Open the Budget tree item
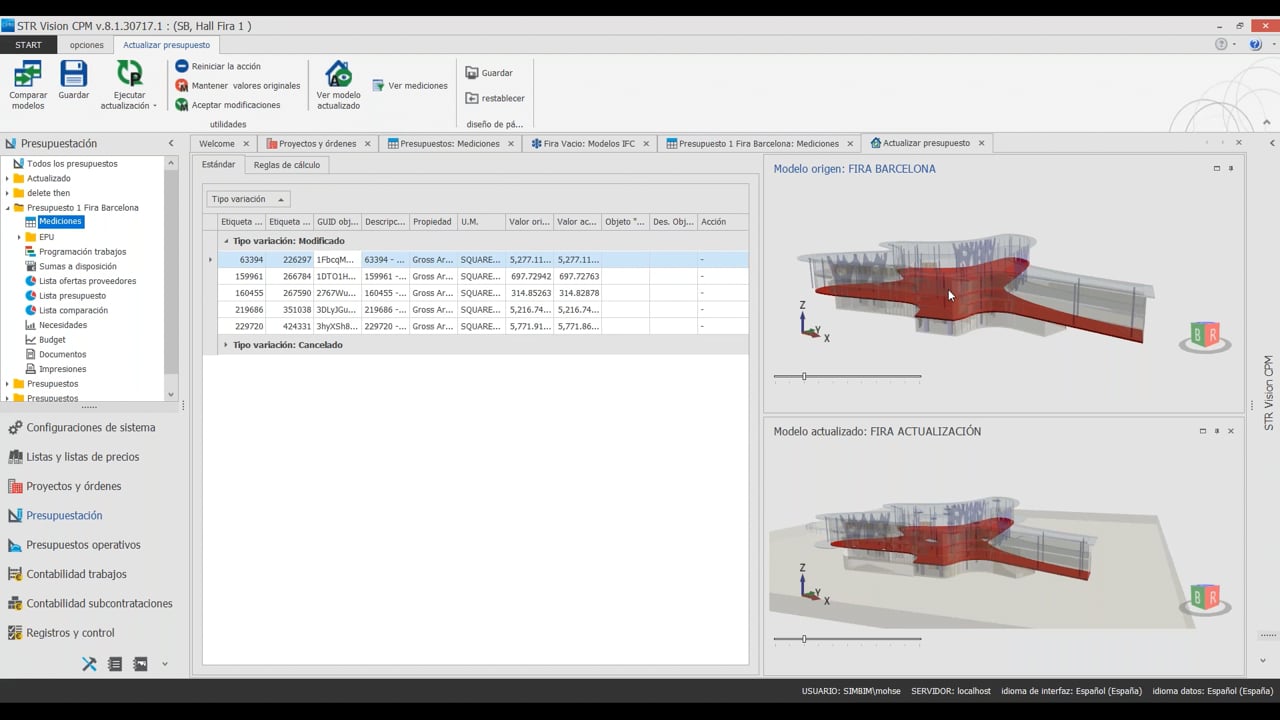The width and height of the screenshot is (1280, 720). [x=52, y=340]
